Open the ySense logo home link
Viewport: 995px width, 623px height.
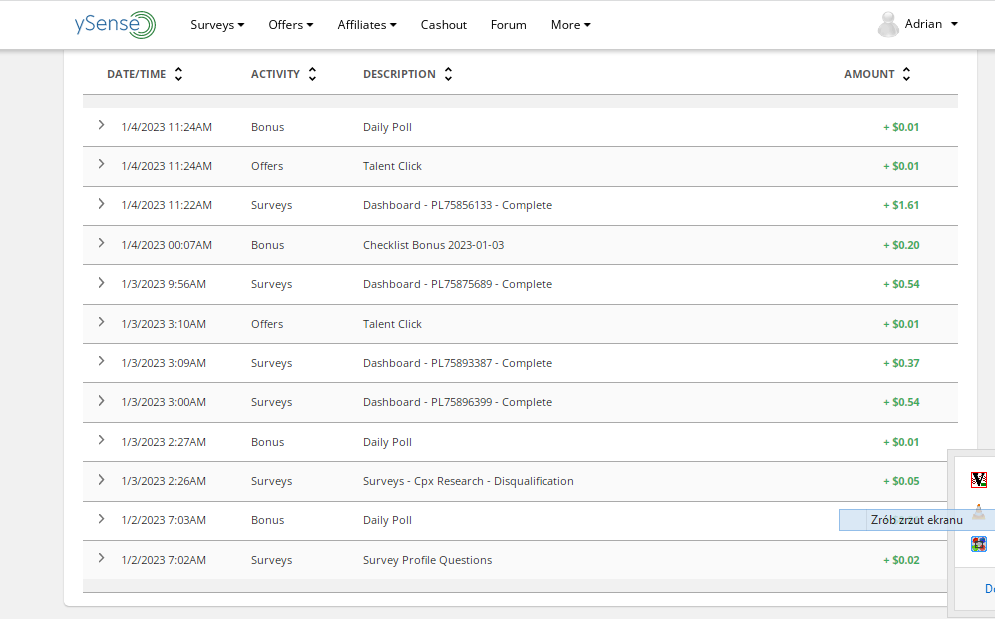point(115,25)
